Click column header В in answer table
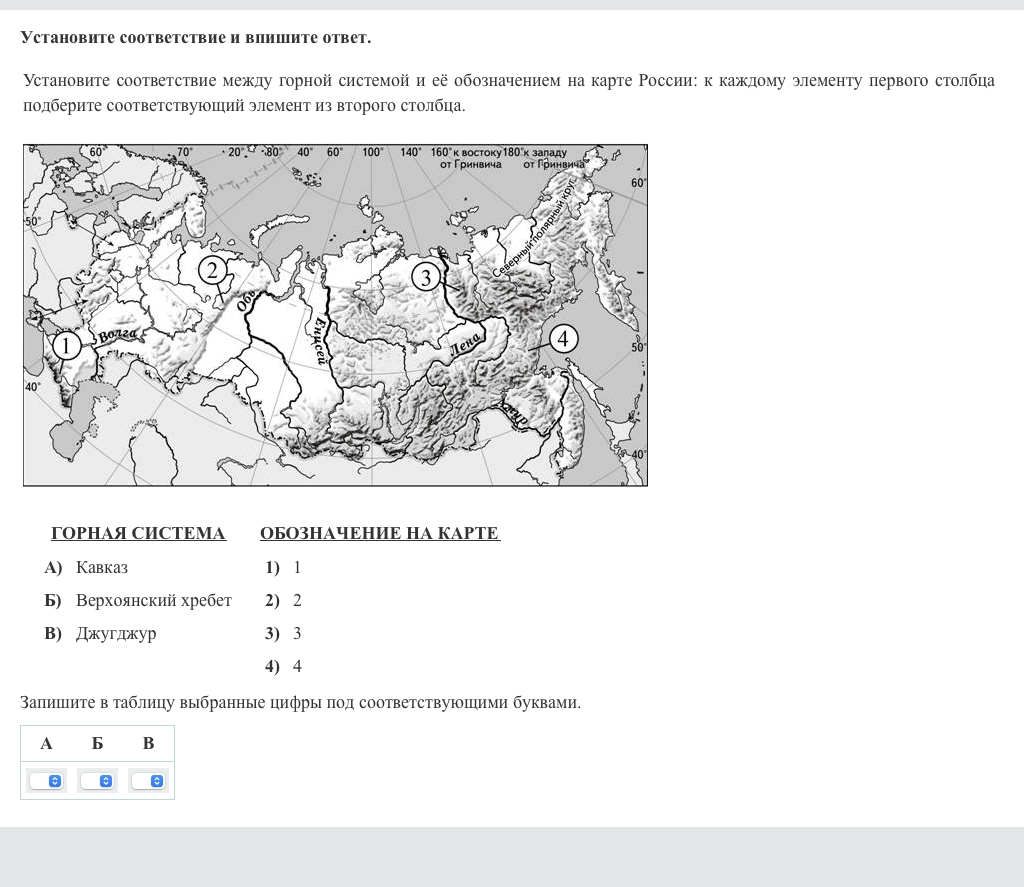The width and height of the screenshot is (1024, 887). coord(148,744)
